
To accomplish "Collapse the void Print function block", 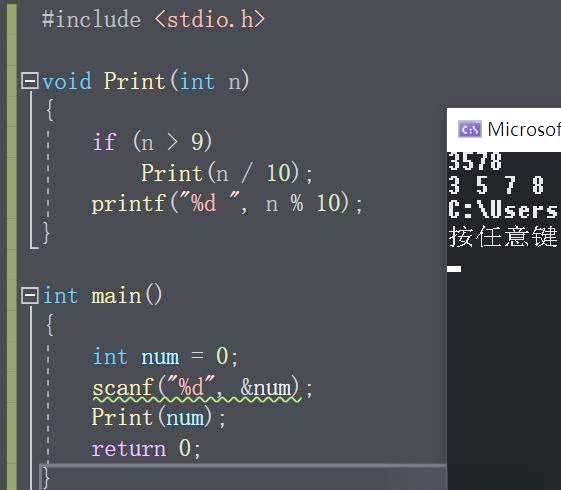I will [30, 81].
